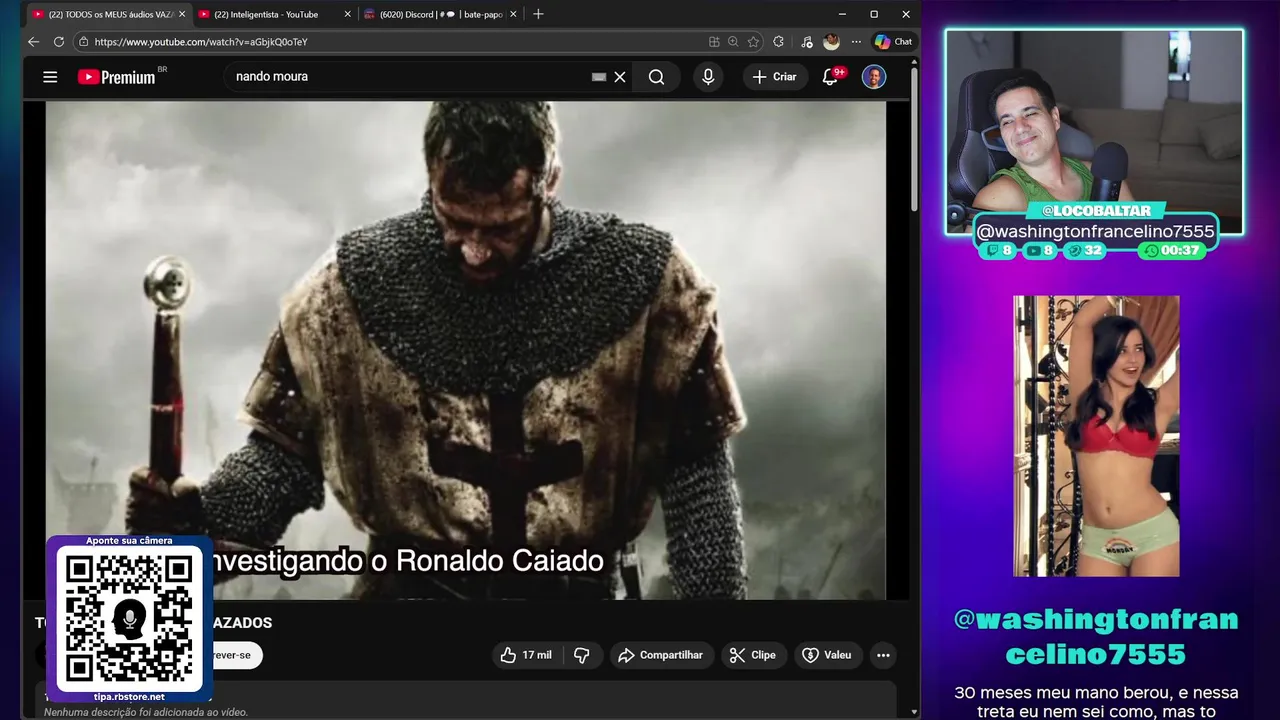1280x720 pixels.
Task: Open the YouTube hamburger guide menu
Action: click(50, 77)
